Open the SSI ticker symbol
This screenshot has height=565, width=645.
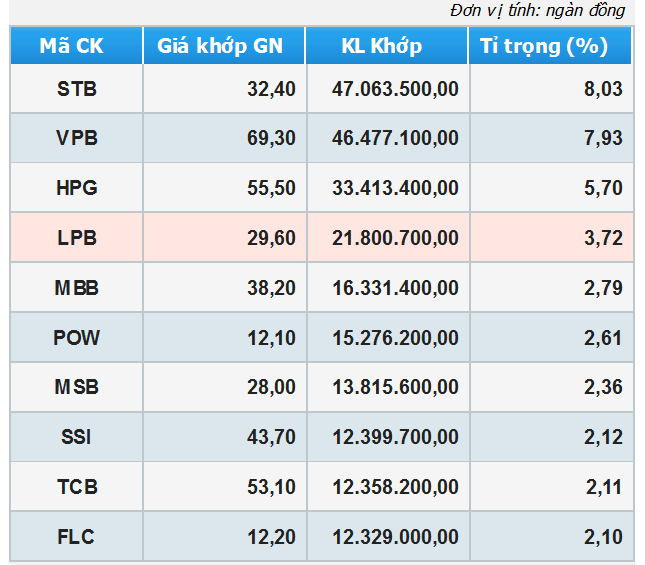point(76,437)
